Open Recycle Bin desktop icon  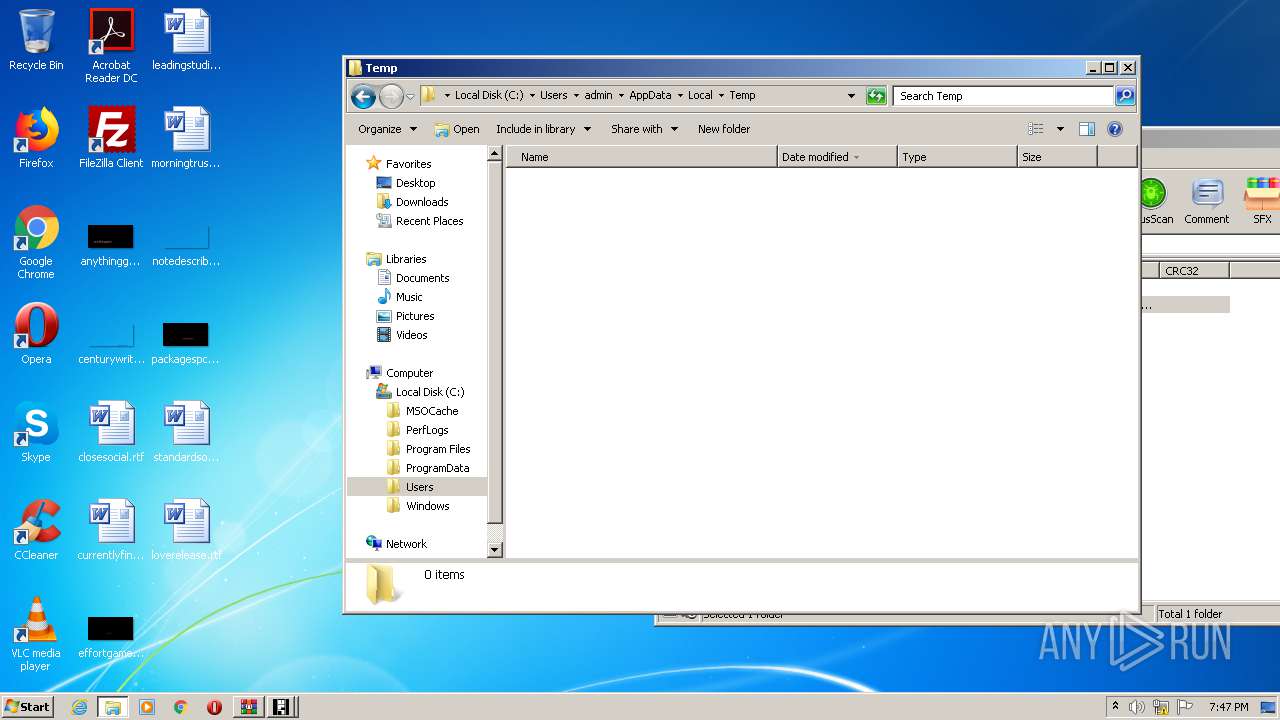pos(36,40)
